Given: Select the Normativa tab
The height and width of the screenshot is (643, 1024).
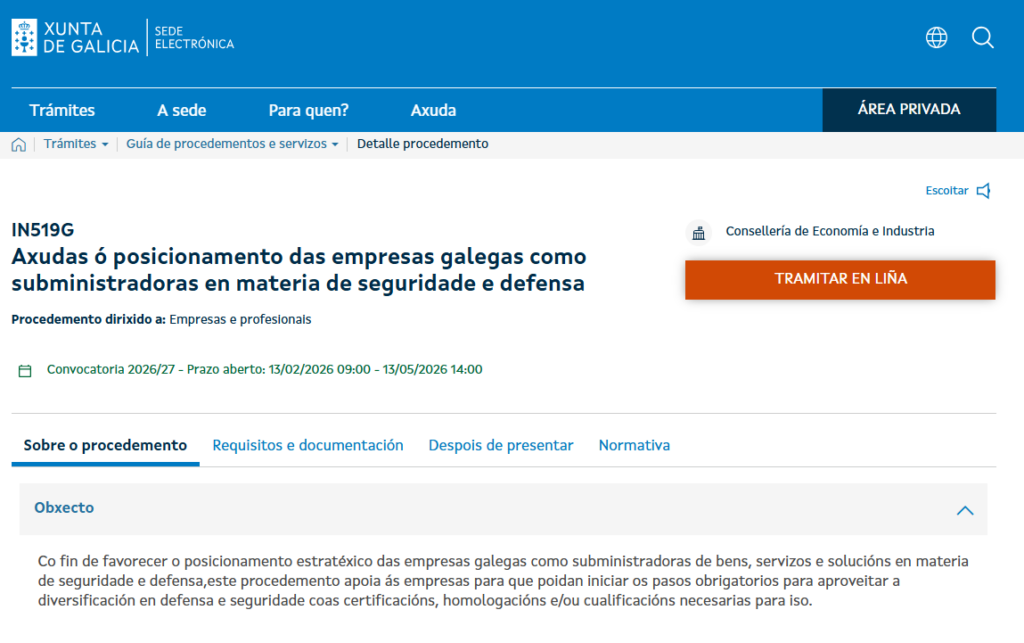Looking at the screenshot, I should (634, 445).
